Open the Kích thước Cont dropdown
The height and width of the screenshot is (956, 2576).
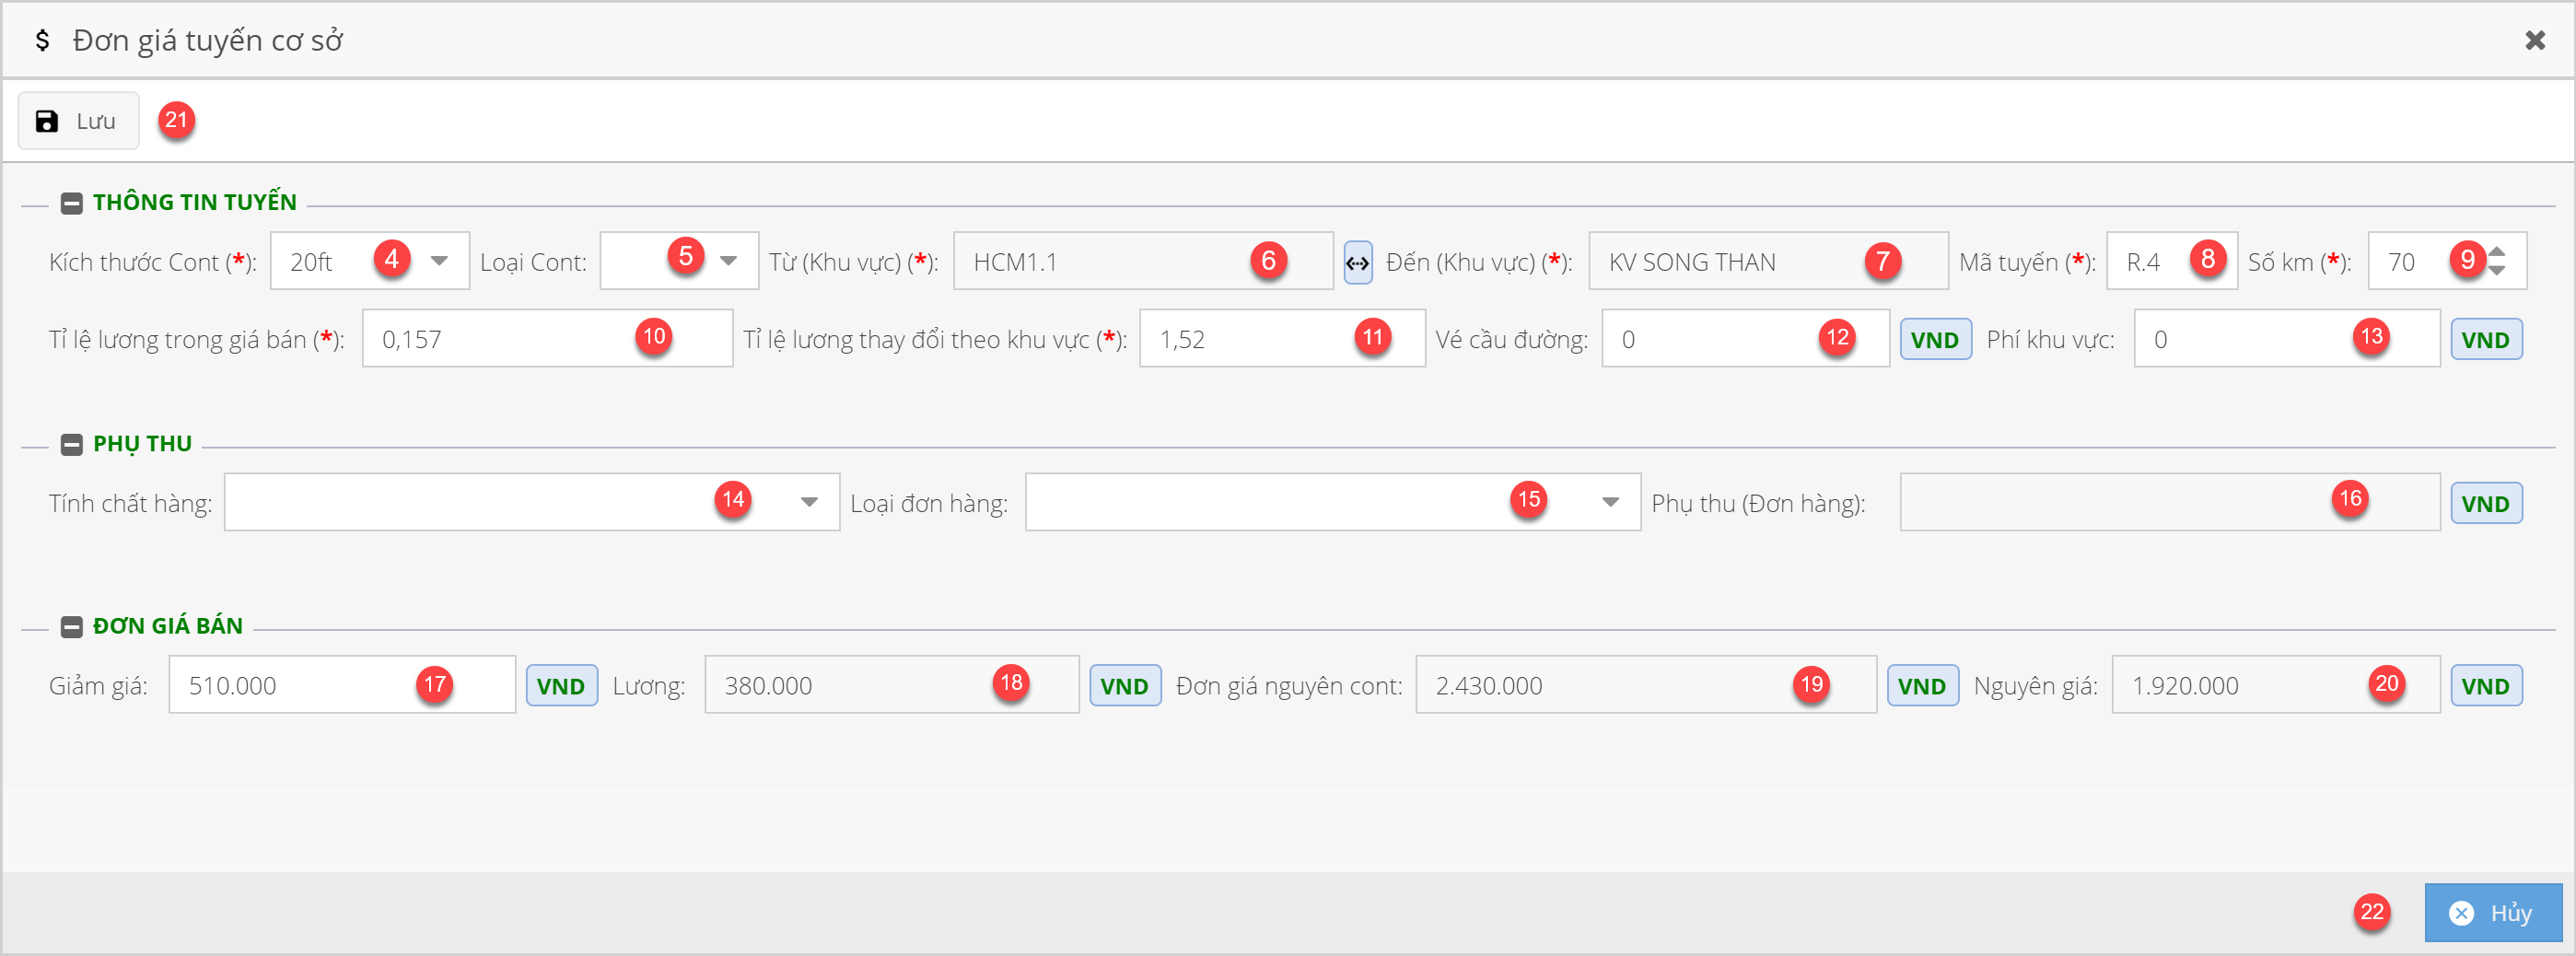click(439, 262)
